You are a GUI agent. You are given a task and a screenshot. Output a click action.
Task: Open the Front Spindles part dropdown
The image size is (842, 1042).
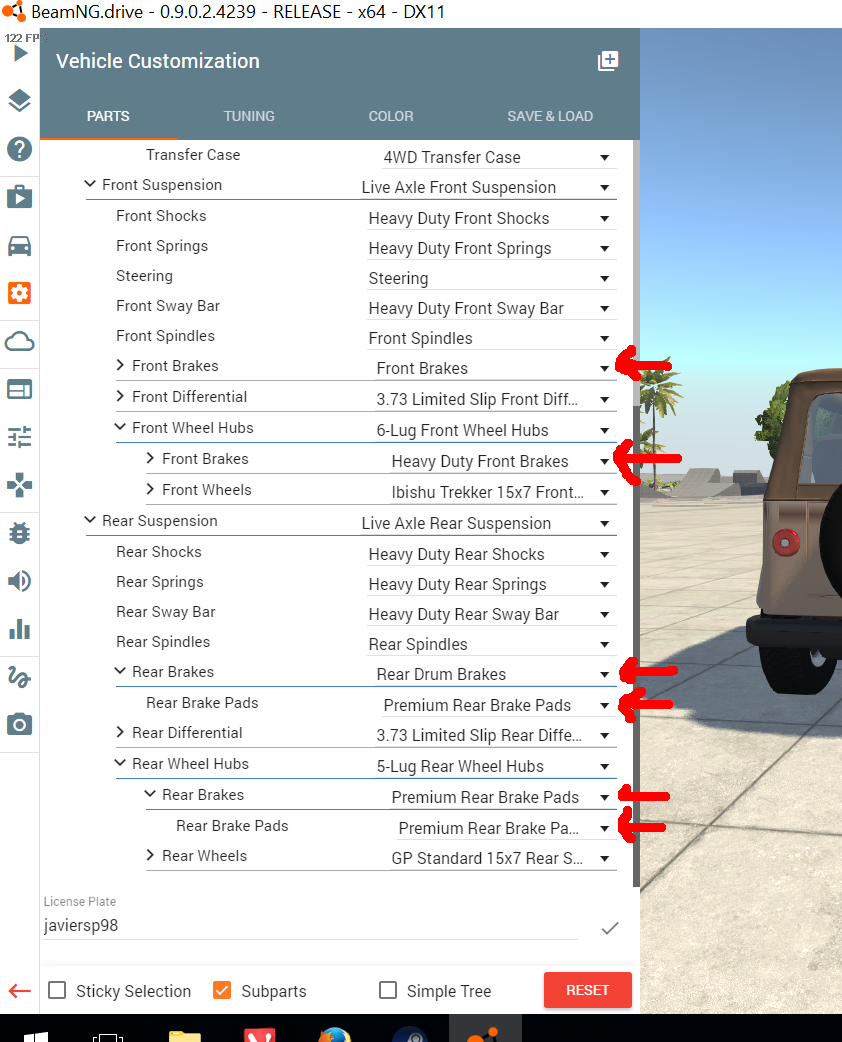point(492,338)
